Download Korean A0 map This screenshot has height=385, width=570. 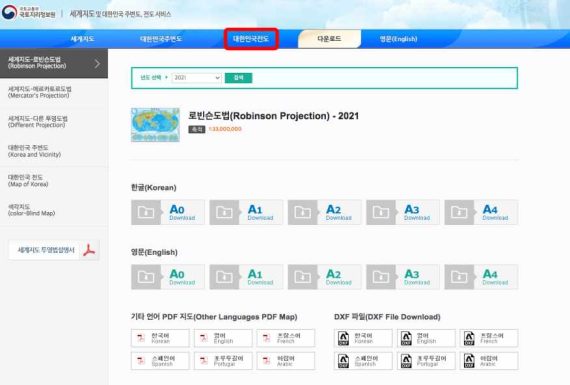(x=168, y=212)
